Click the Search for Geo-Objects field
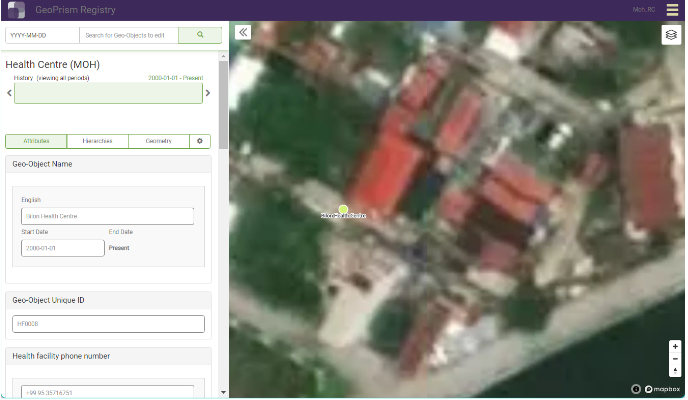This screenshot has height=400, width=688. pos(128,35)
